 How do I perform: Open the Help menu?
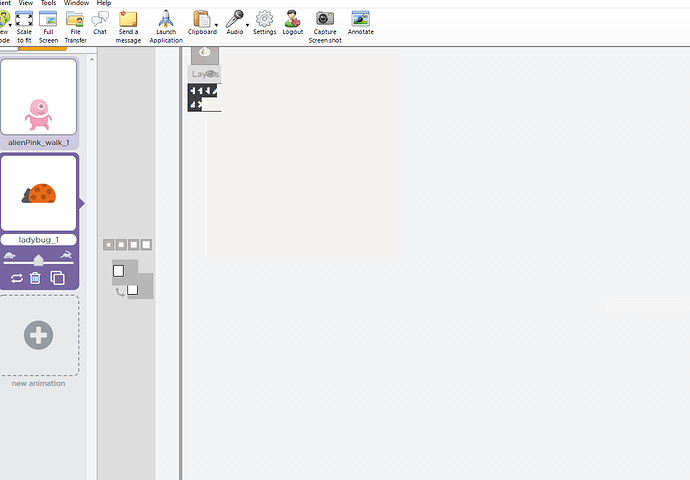104,3
